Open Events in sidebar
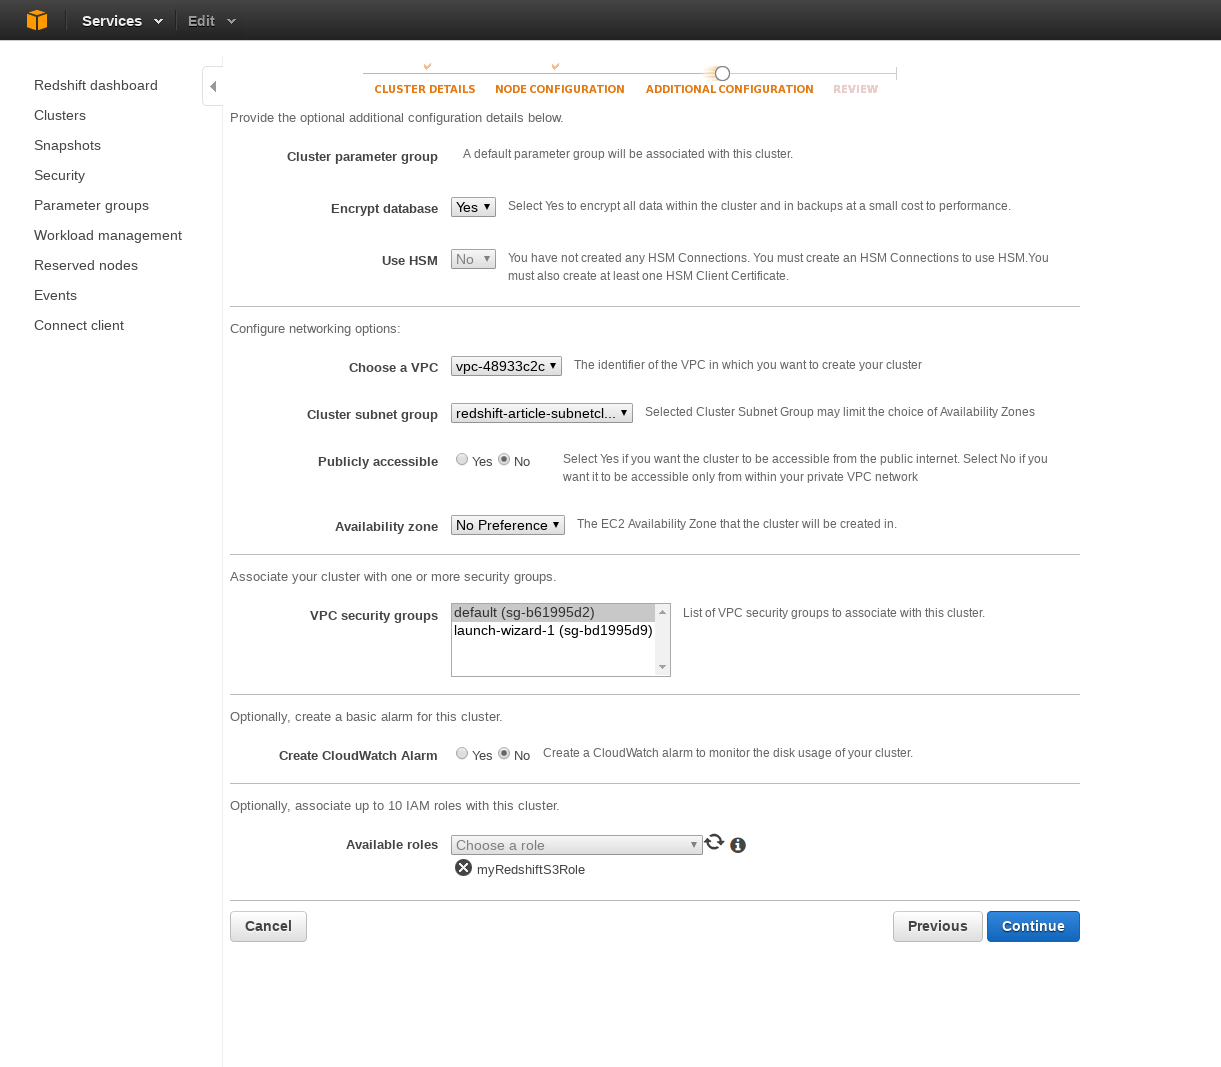Screen dimensions: 1221x1067 (55, 295)
